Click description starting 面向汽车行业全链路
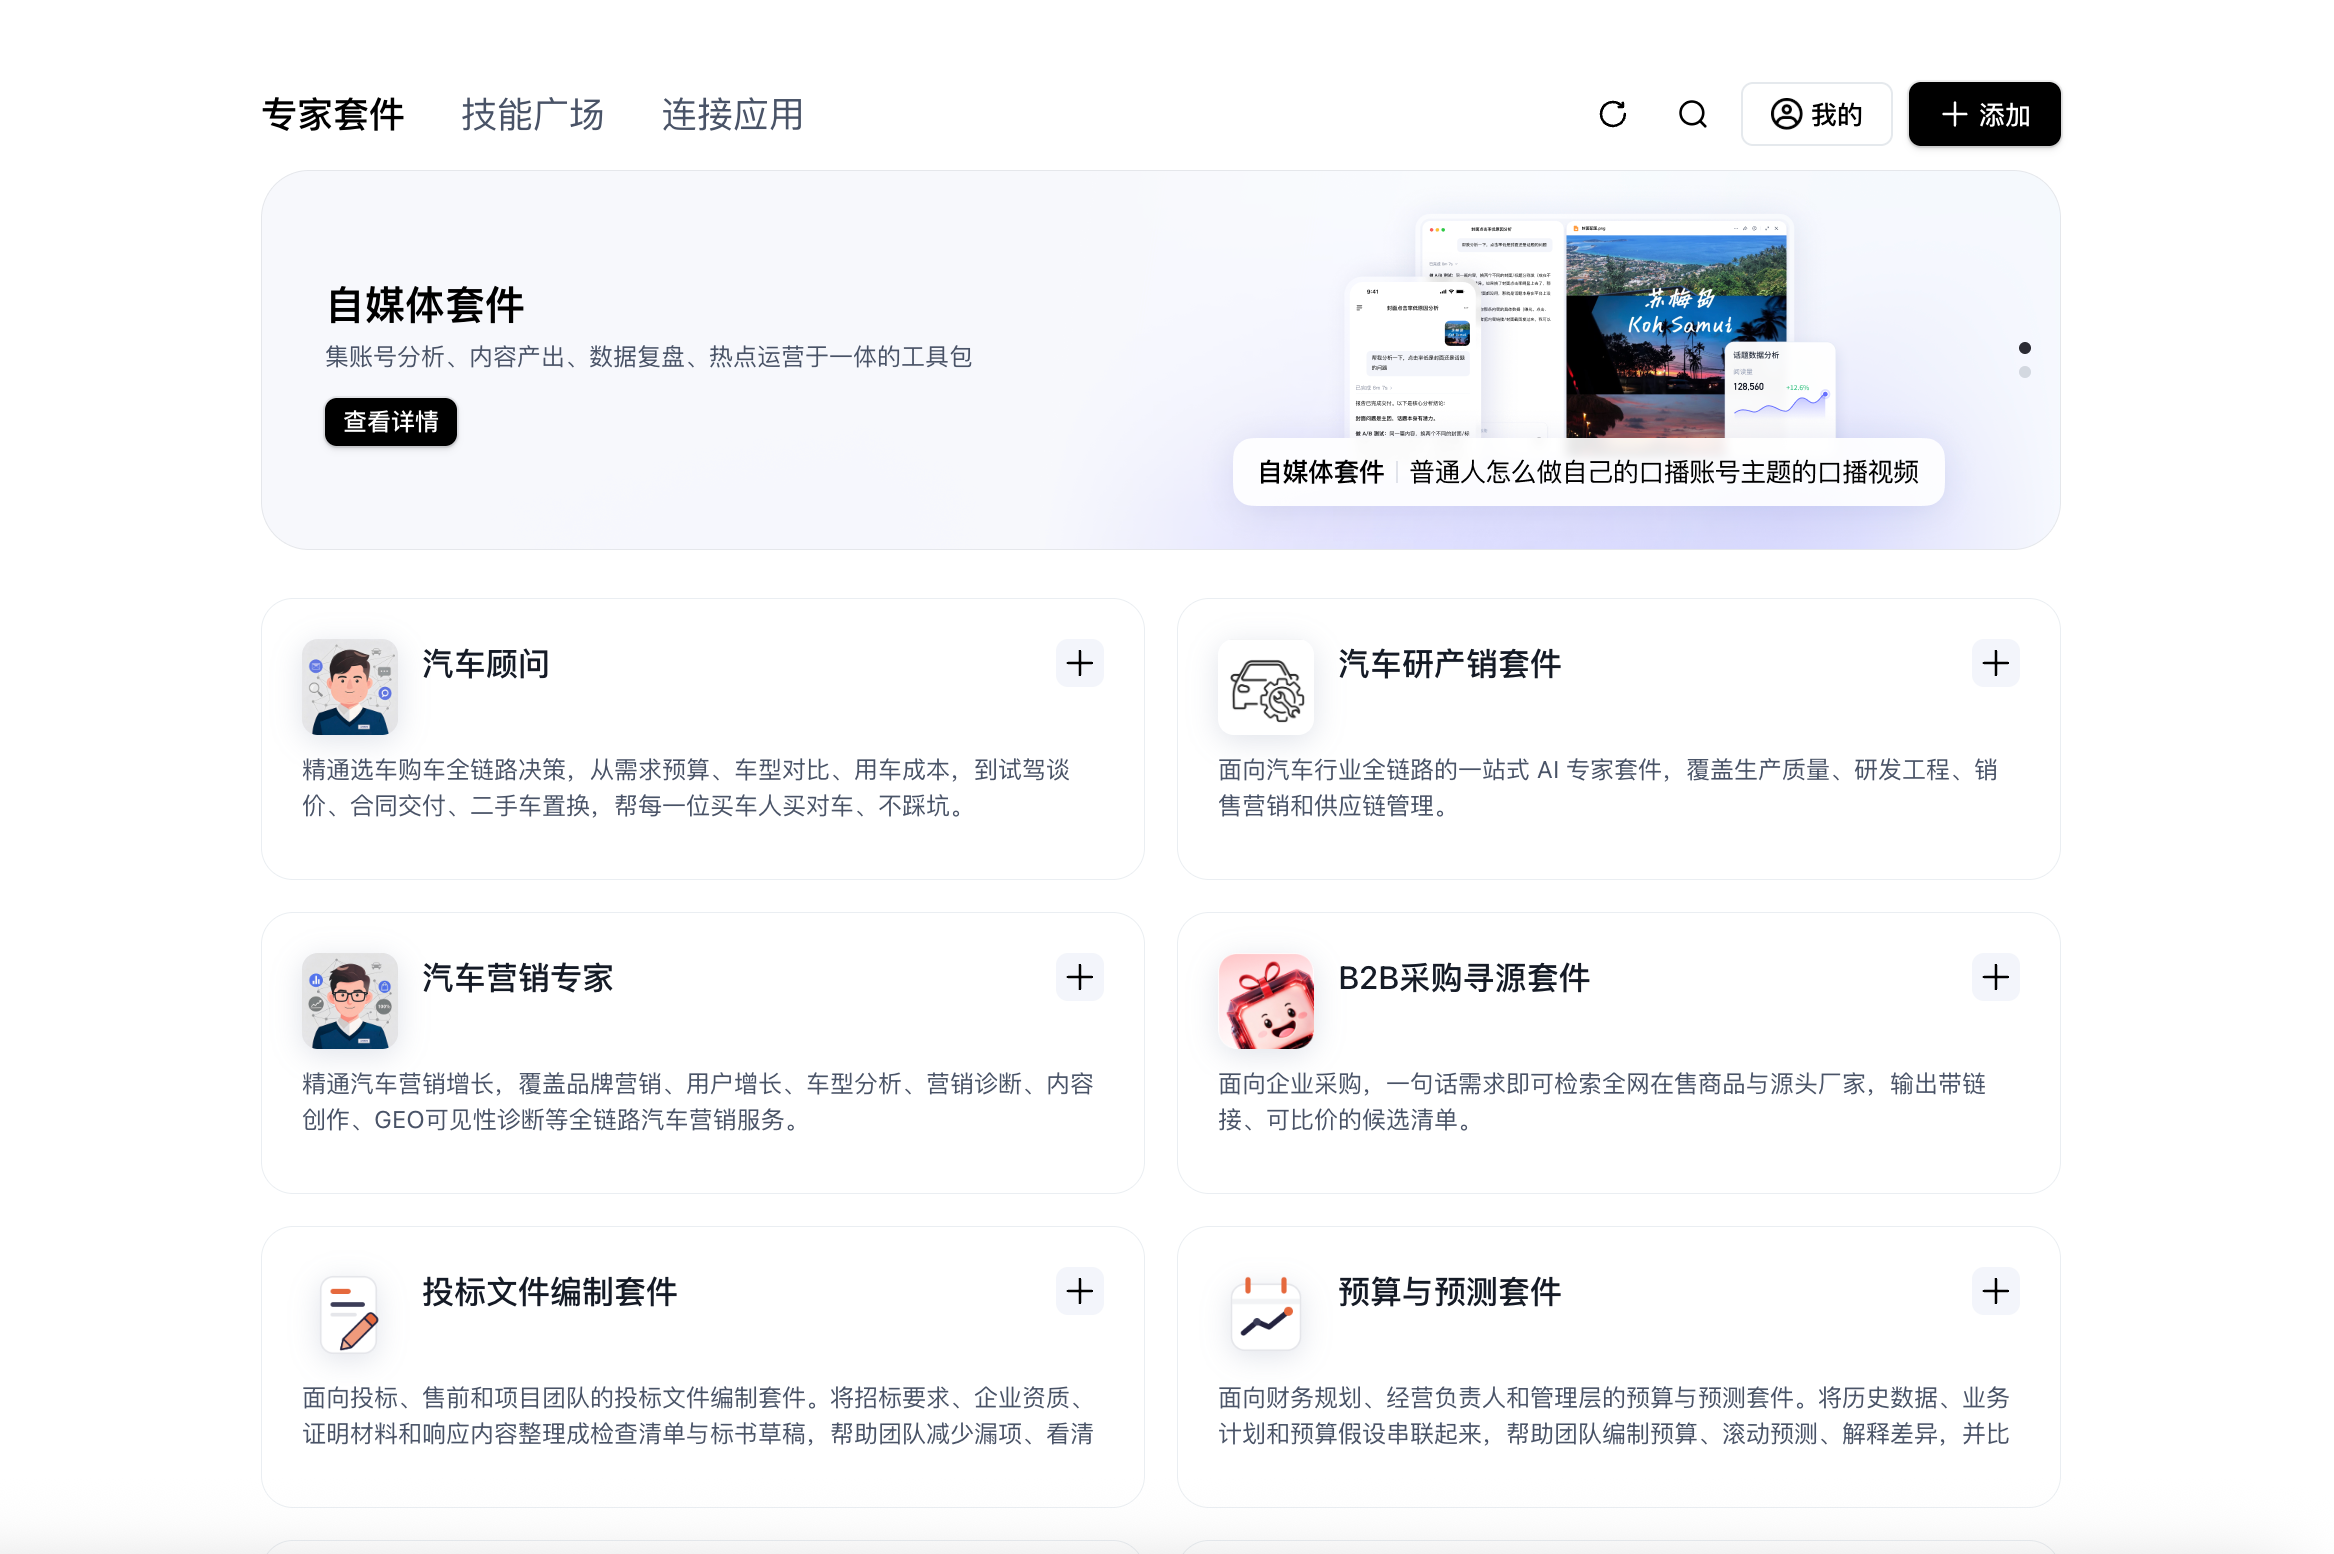2334x1554 pixels. tap(1608, 788)
